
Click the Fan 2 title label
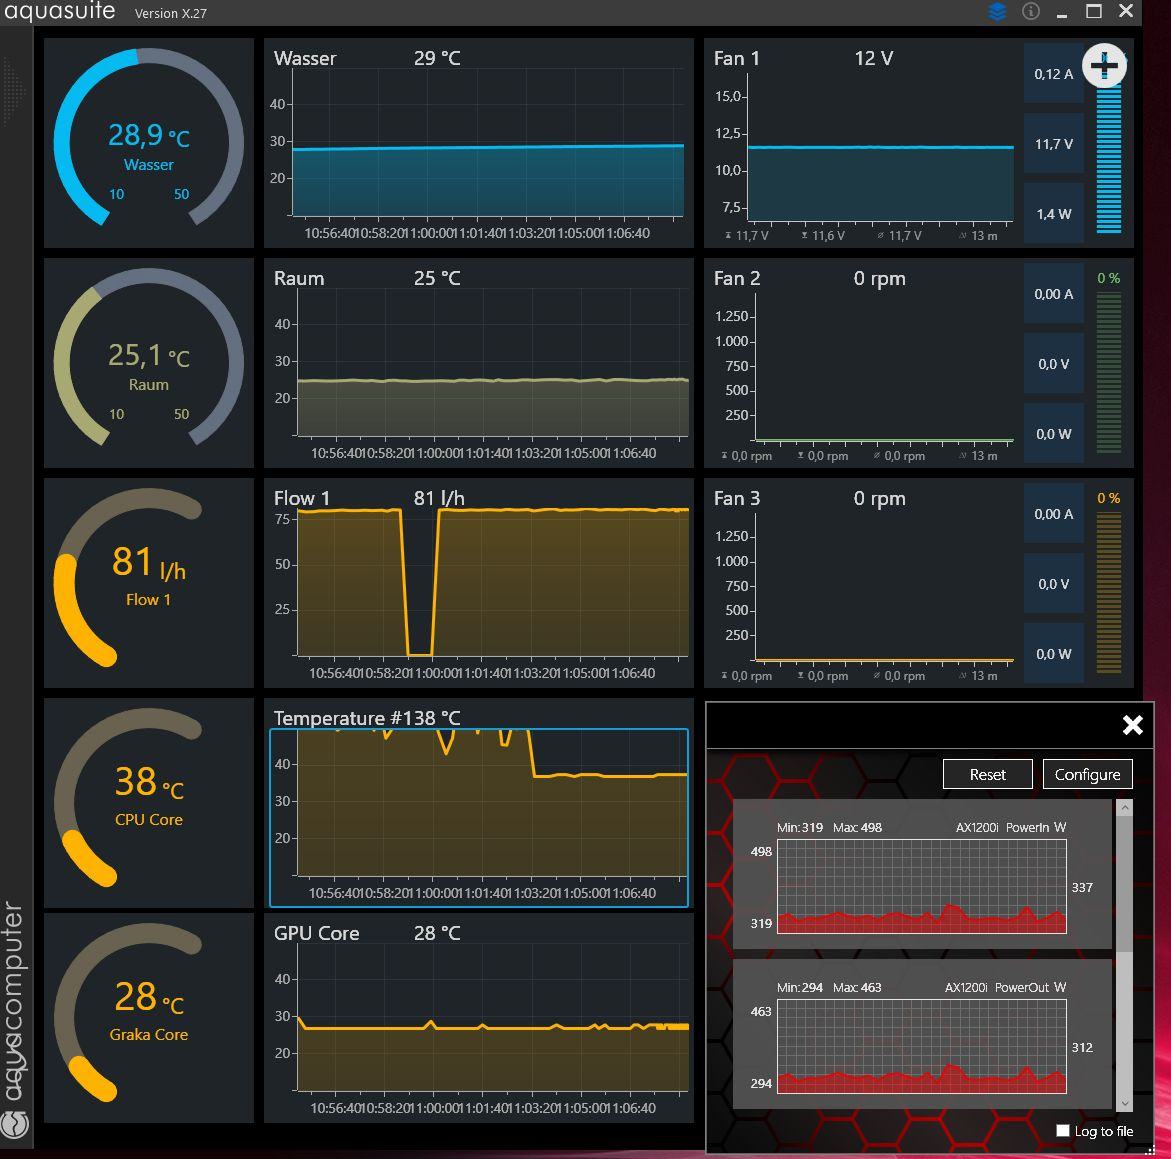[x=736, y=279]
